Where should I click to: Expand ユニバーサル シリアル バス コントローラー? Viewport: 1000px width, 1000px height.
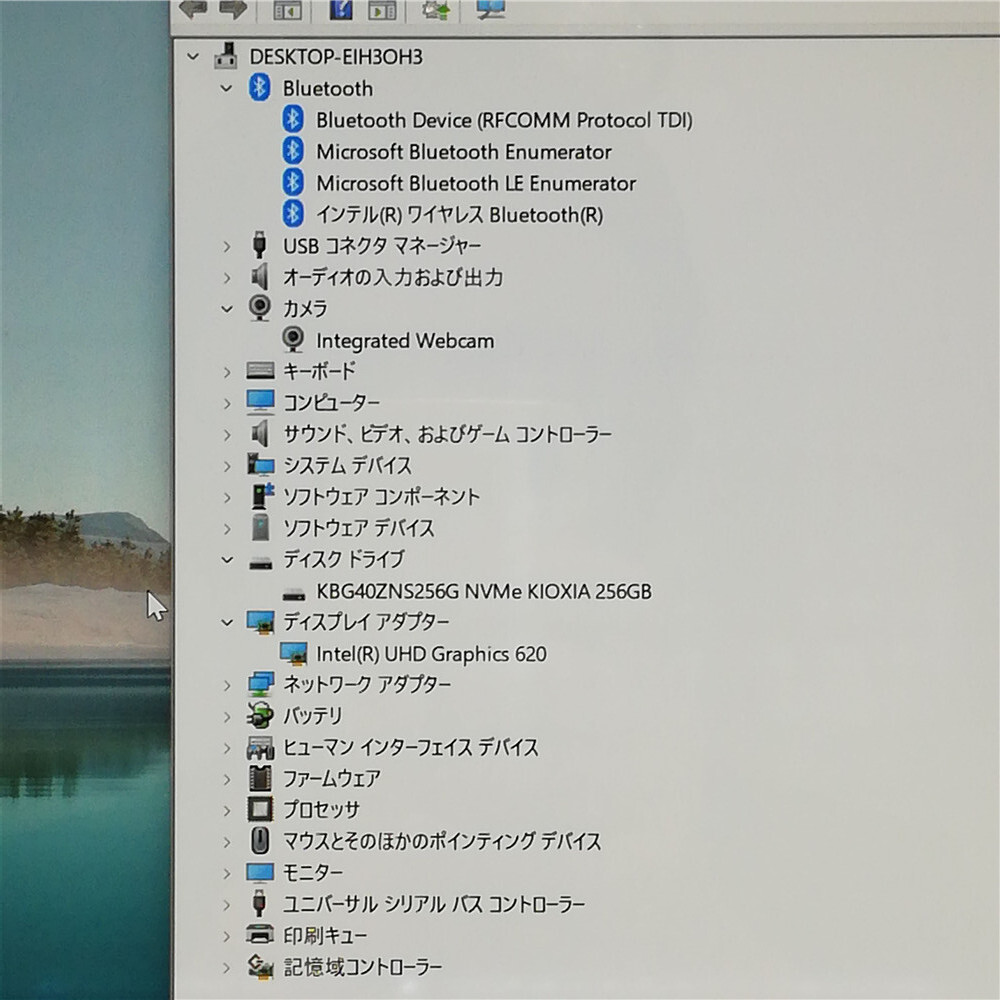[226, 904]
